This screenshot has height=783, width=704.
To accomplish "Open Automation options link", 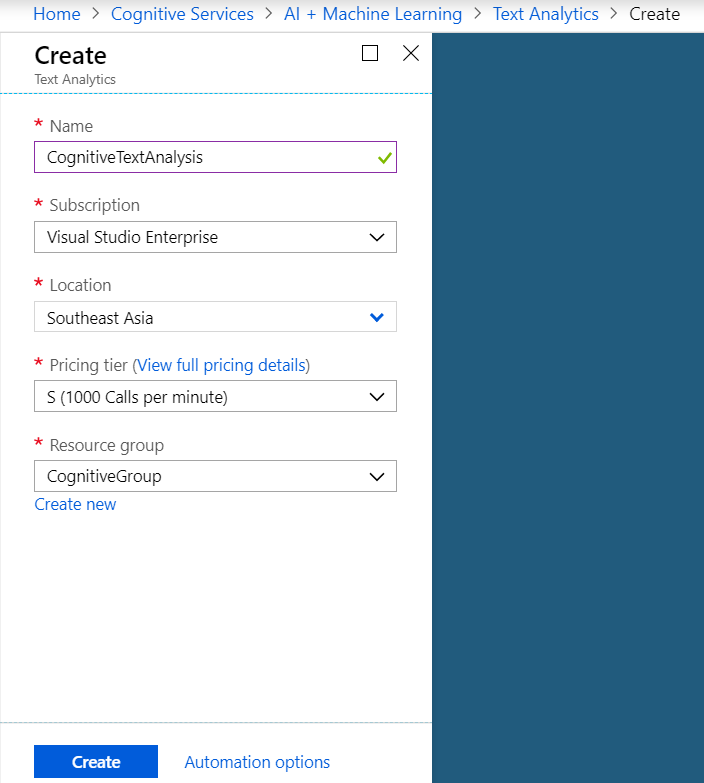I will pyautogui.click(x=257, y=762).
